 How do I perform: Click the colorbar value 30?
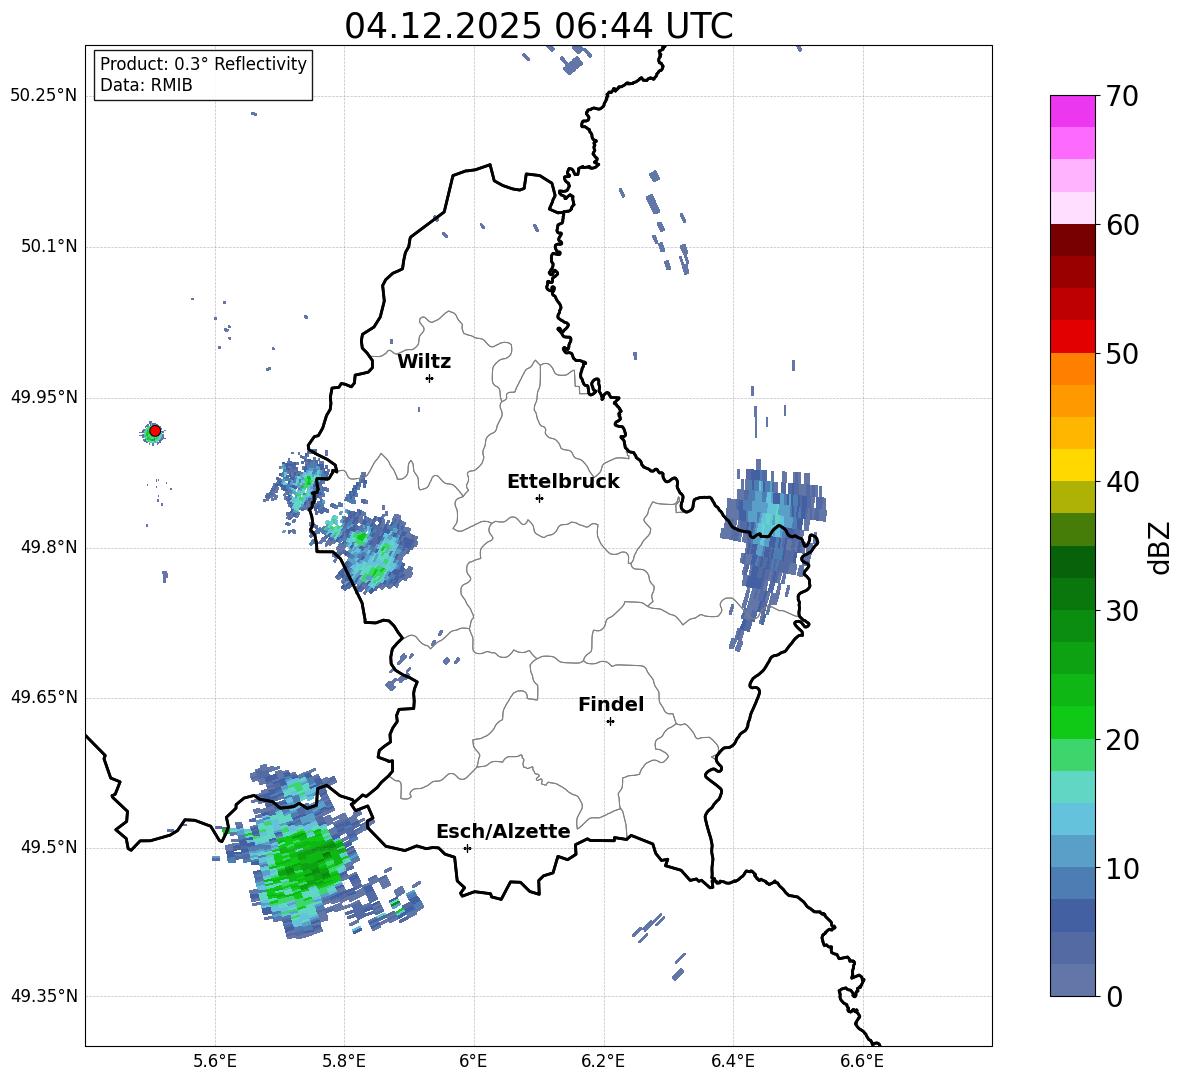tap(1122, 611)
